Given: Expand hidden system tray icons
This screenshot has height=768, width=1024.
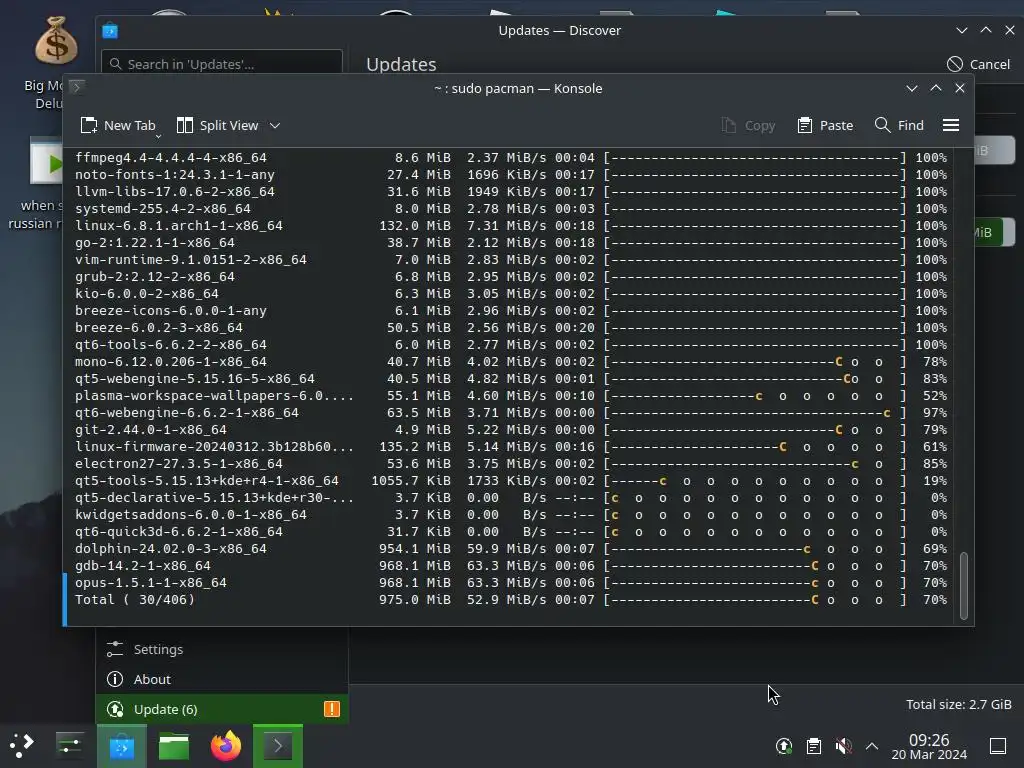Looking at the screenshot, I should (x=872, y=745).
